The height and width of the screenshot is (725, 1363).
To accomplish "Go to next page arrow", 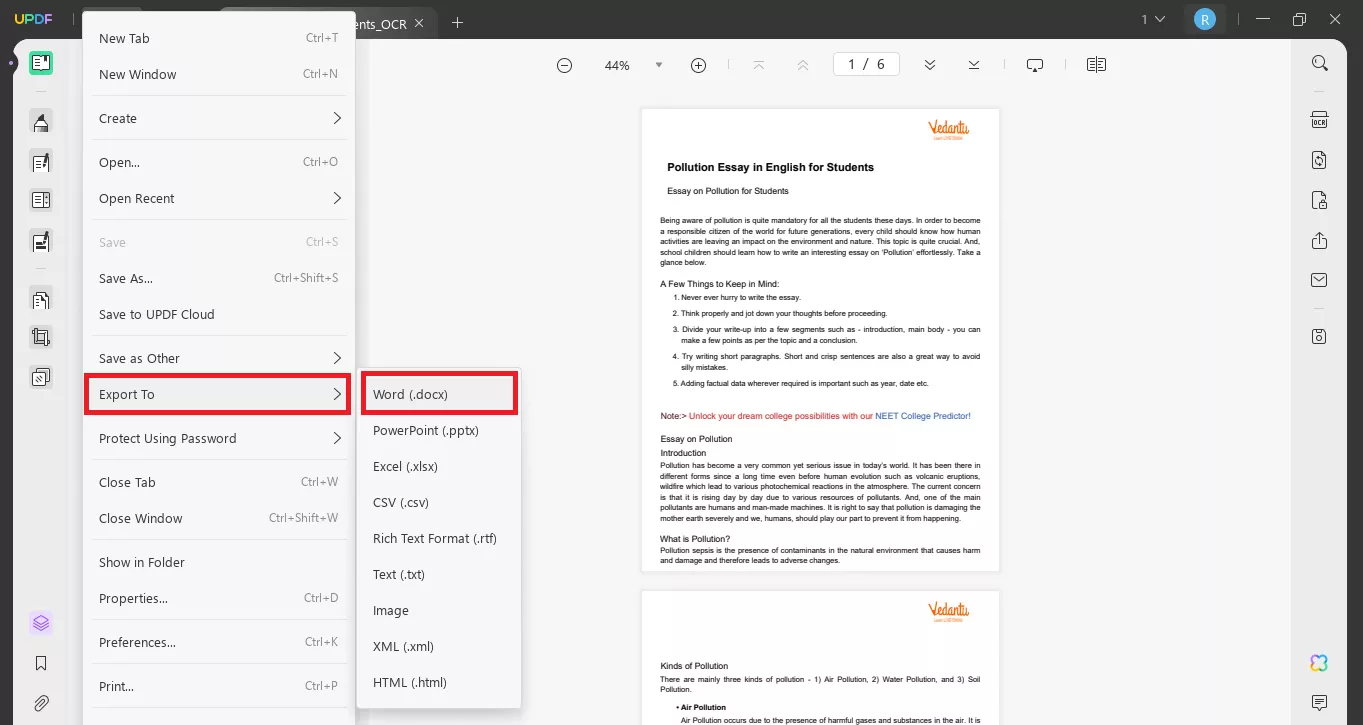I will coord(930,65).
